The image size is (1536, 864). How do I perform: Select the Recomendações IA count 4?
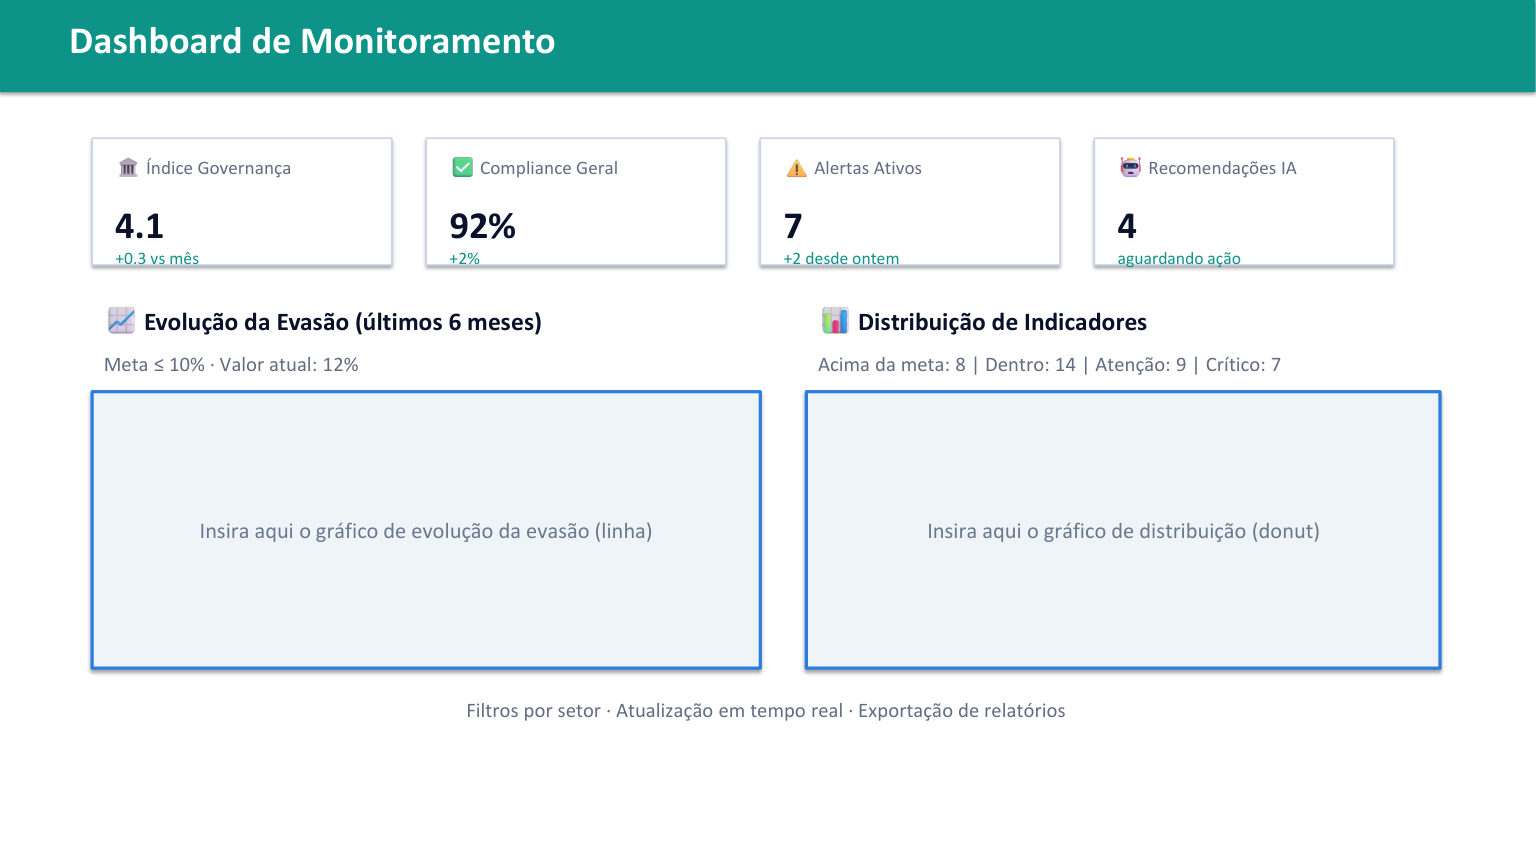[1127, 226]
